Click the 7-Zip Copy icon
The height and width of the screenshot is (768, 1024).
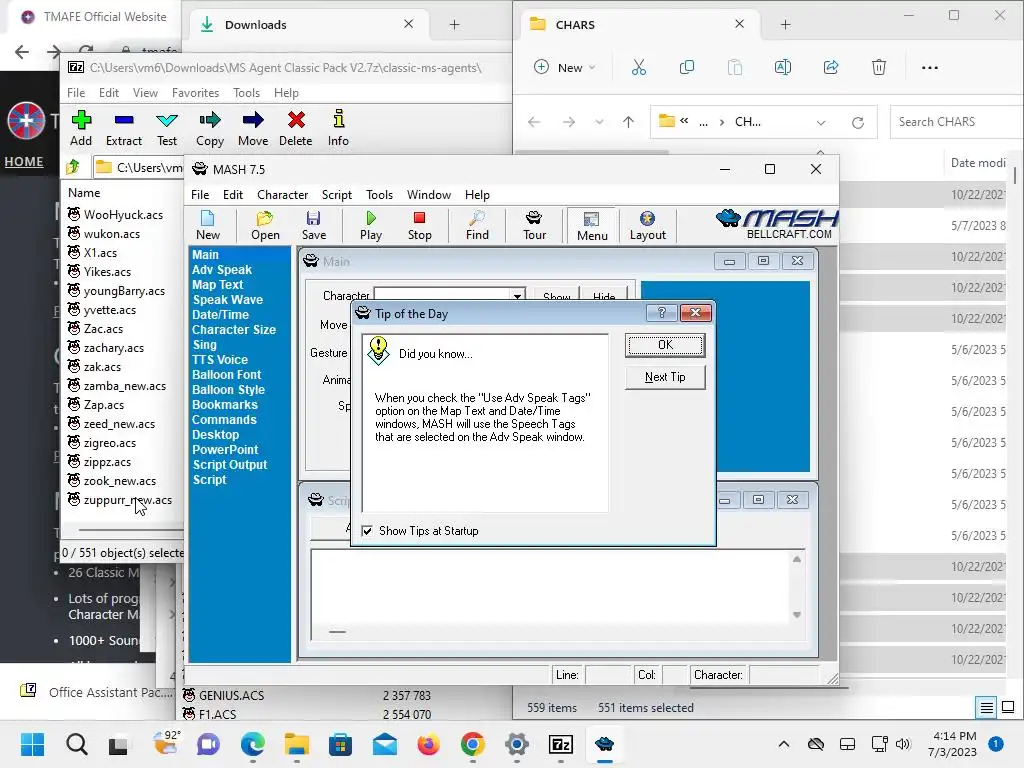(210, 128)
